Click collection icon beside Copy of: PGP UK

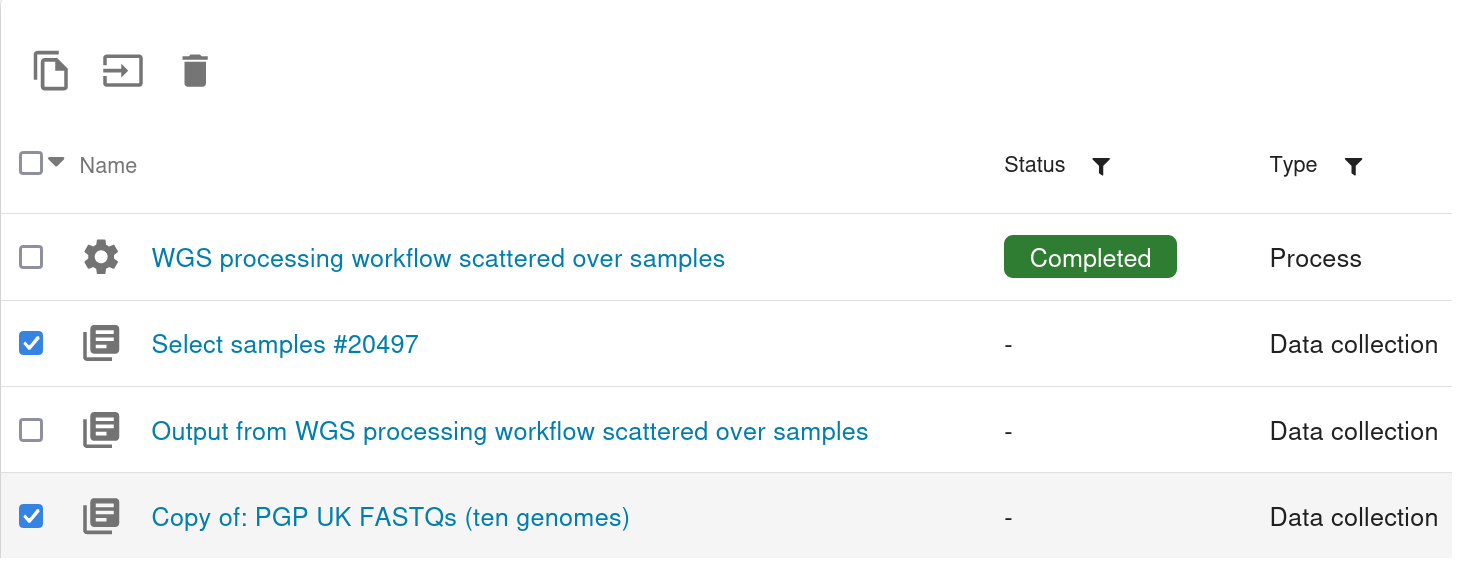[101, 517]
